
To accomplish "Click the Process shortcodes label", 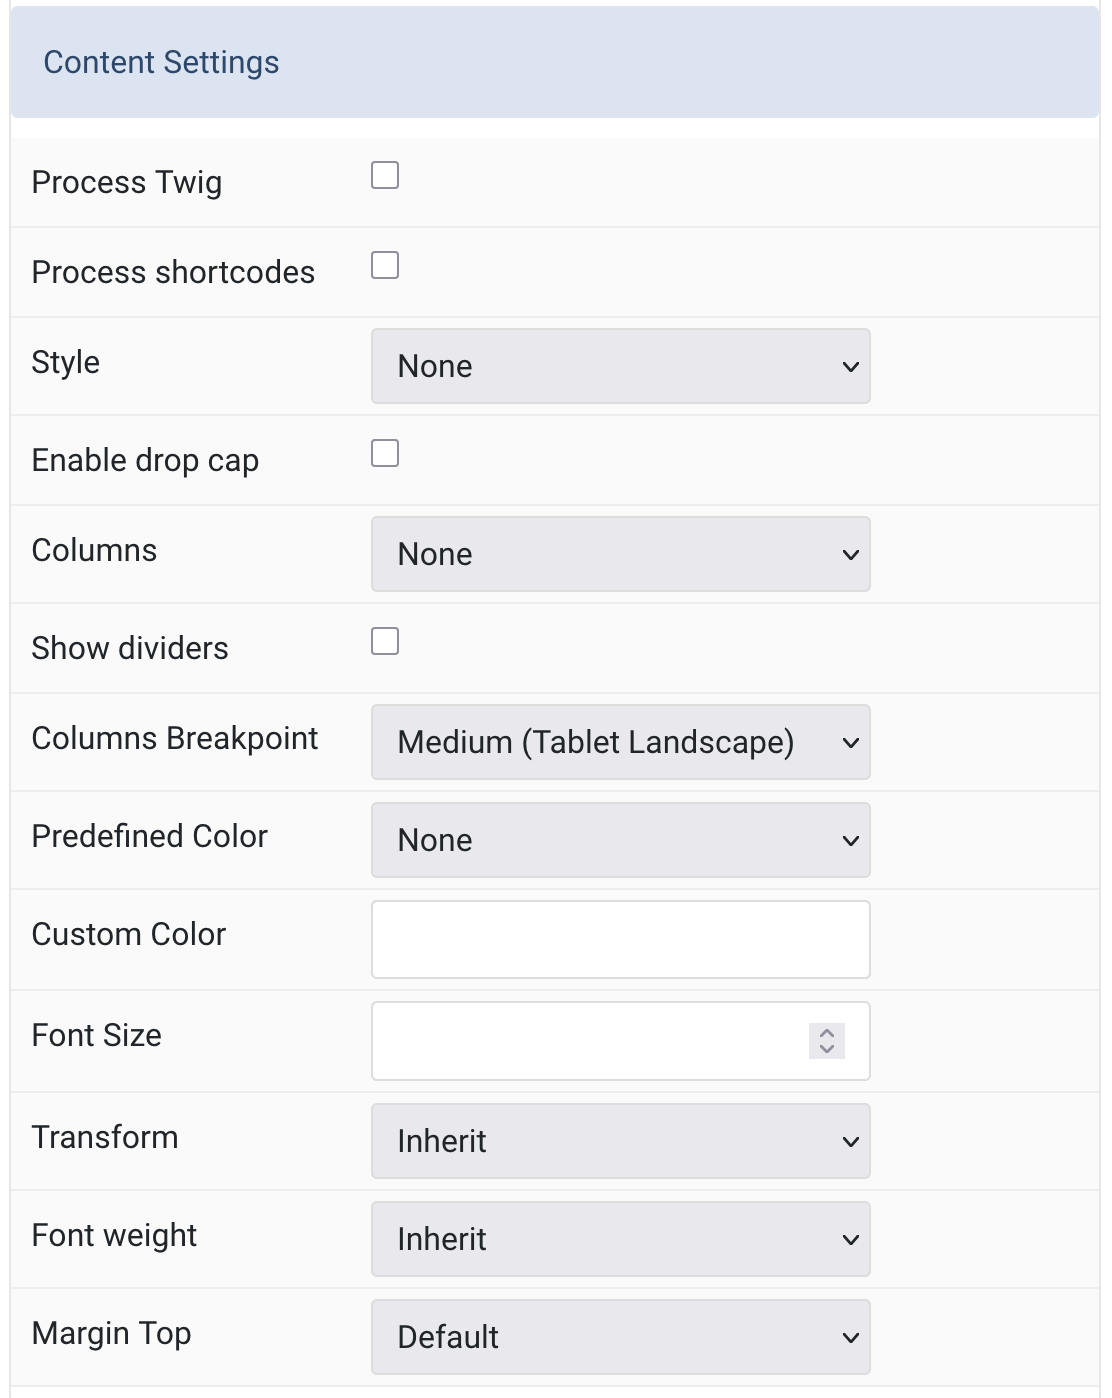I will coord(173,272).
